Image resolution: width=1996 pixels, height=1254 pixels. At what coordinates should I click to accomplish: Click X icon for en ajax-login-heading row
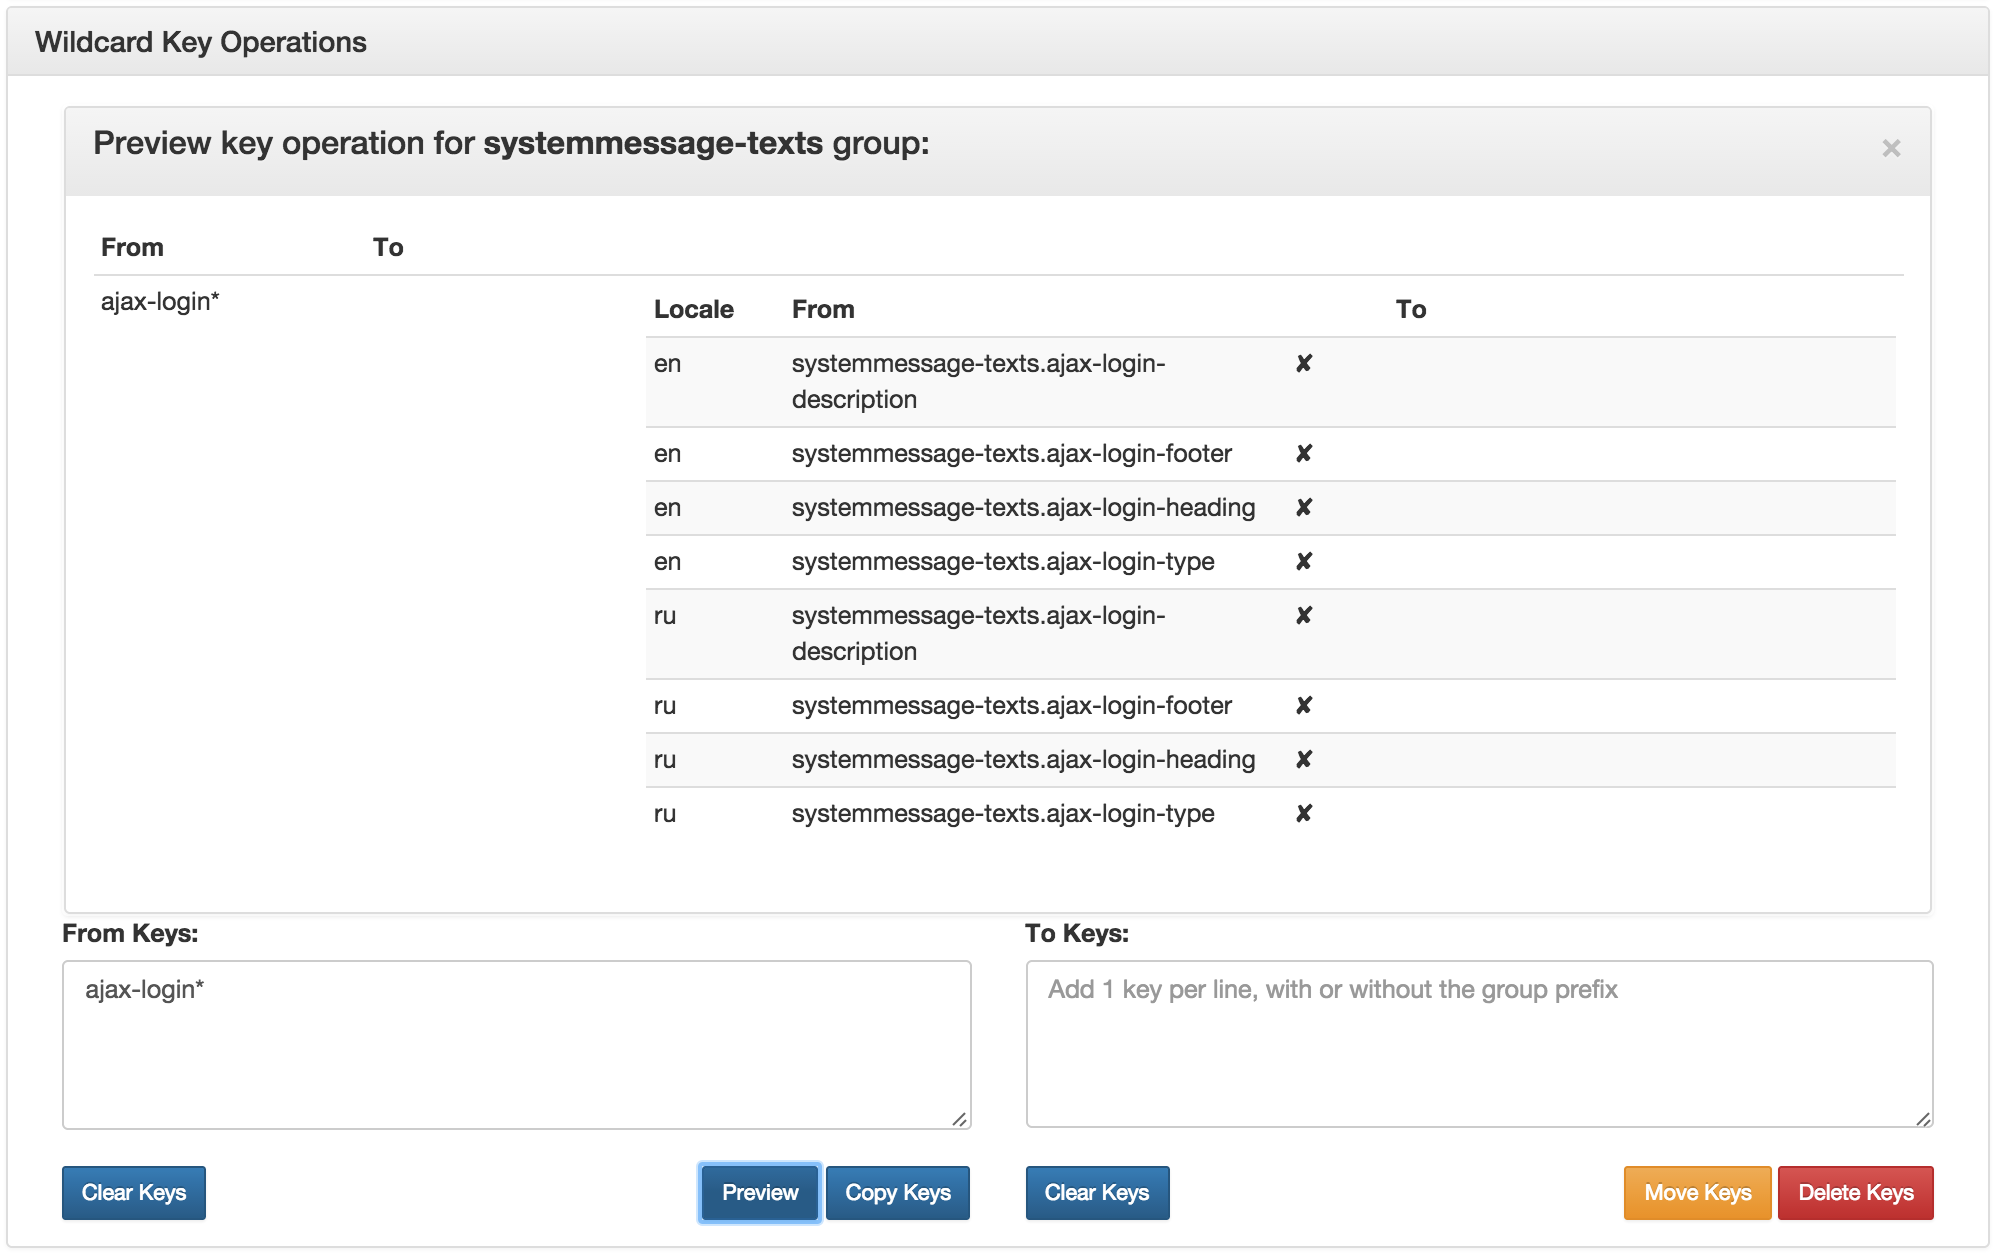click(x=1304, y=508)
